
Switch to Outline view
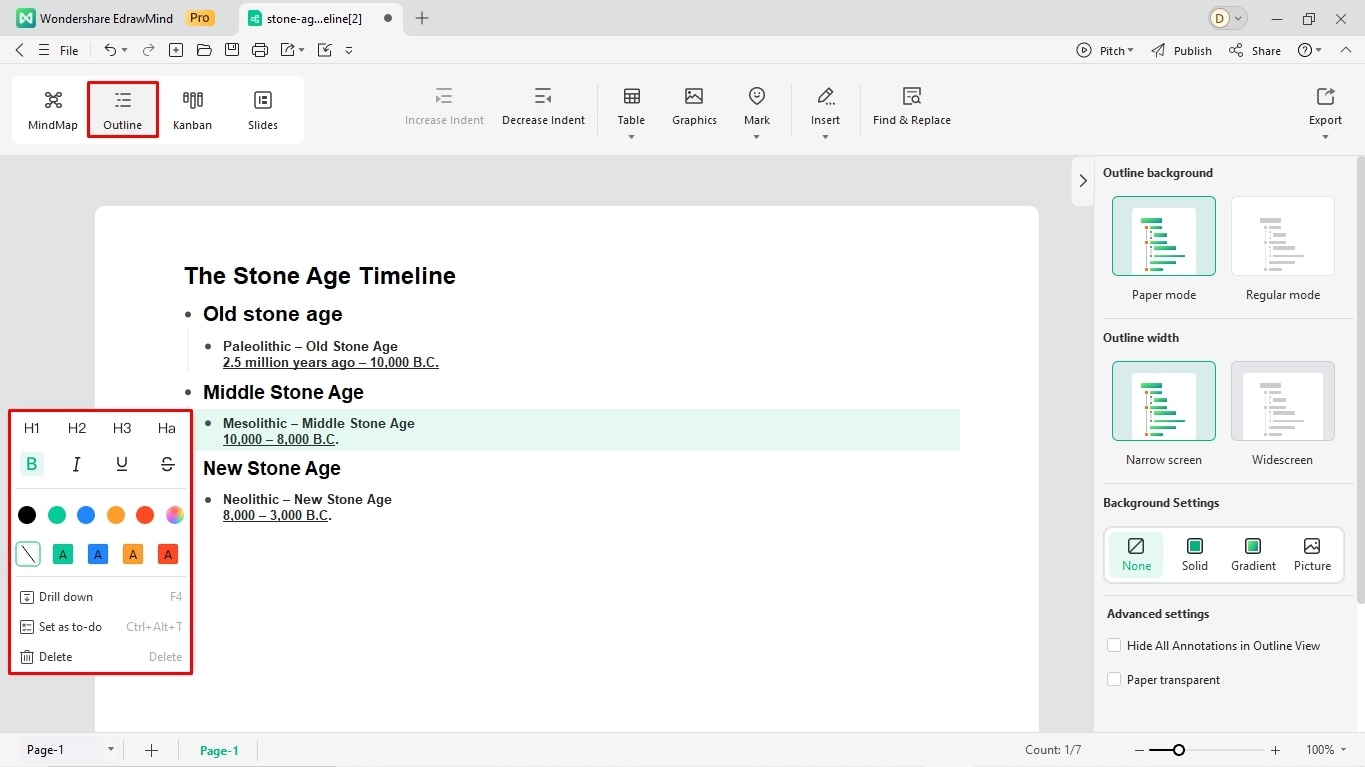pyautogui.click(x=122, y=110)
